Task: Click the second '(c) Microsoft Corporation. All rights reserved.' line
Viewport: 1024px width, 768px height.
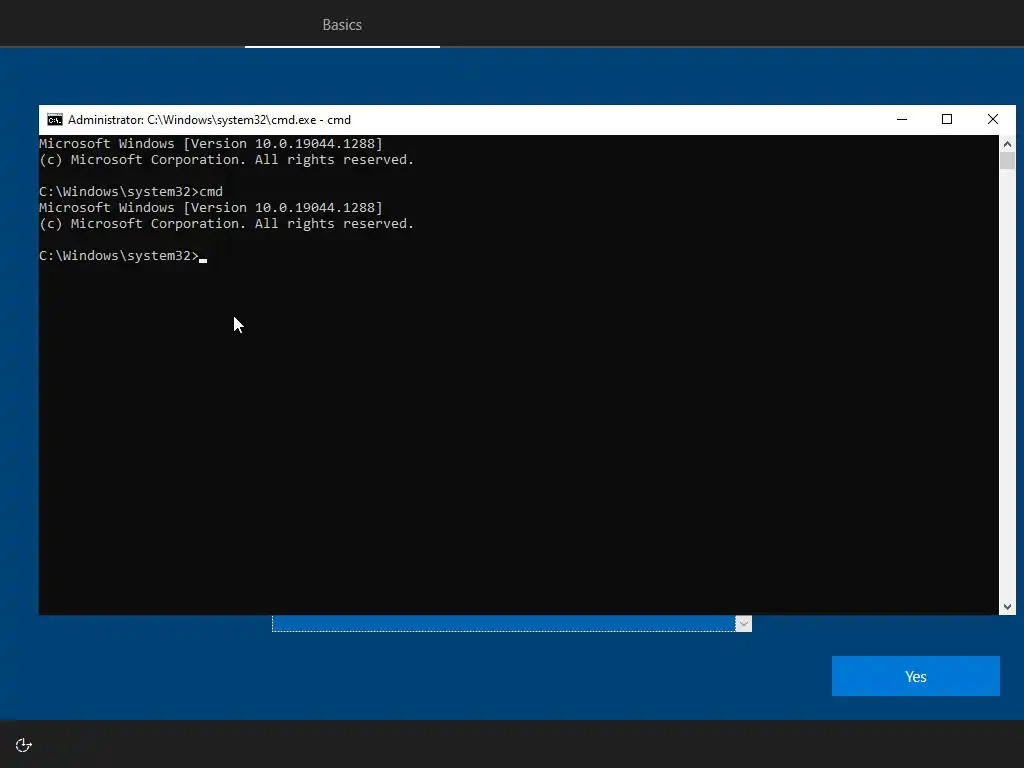Action: click(227, 223)
